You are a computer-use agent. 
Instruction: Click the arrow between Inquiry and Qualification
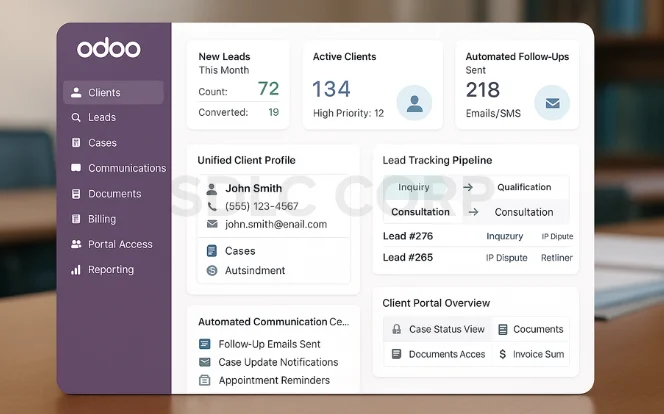468,187
